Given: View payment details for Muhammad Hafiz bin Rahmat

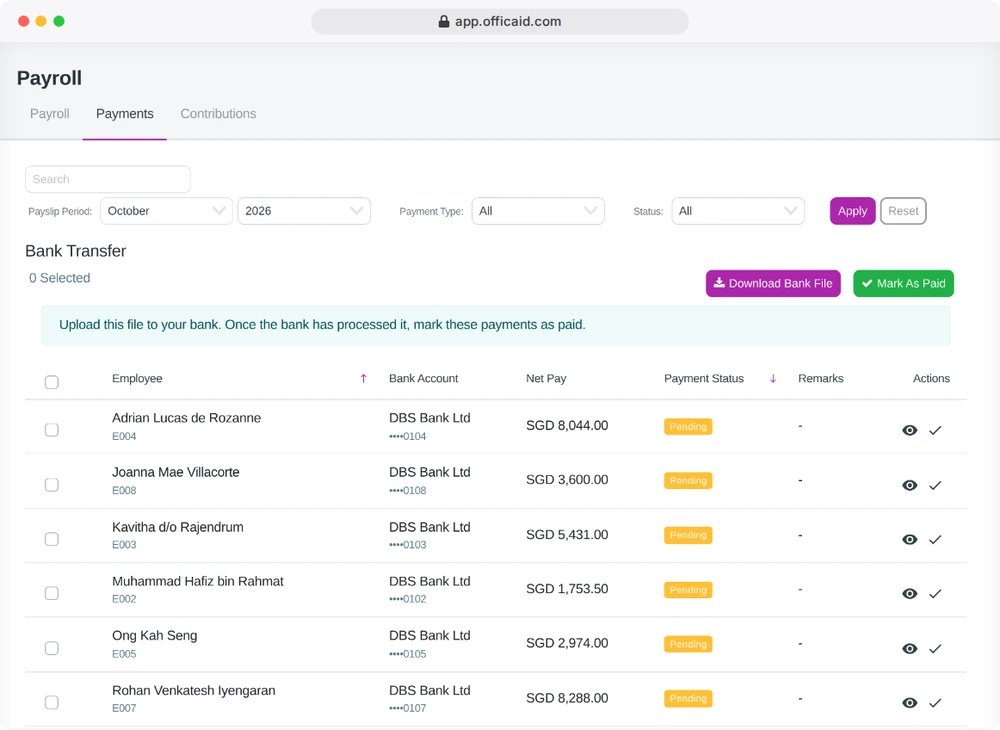Looking at the screenshot, I should click(909, 594).
